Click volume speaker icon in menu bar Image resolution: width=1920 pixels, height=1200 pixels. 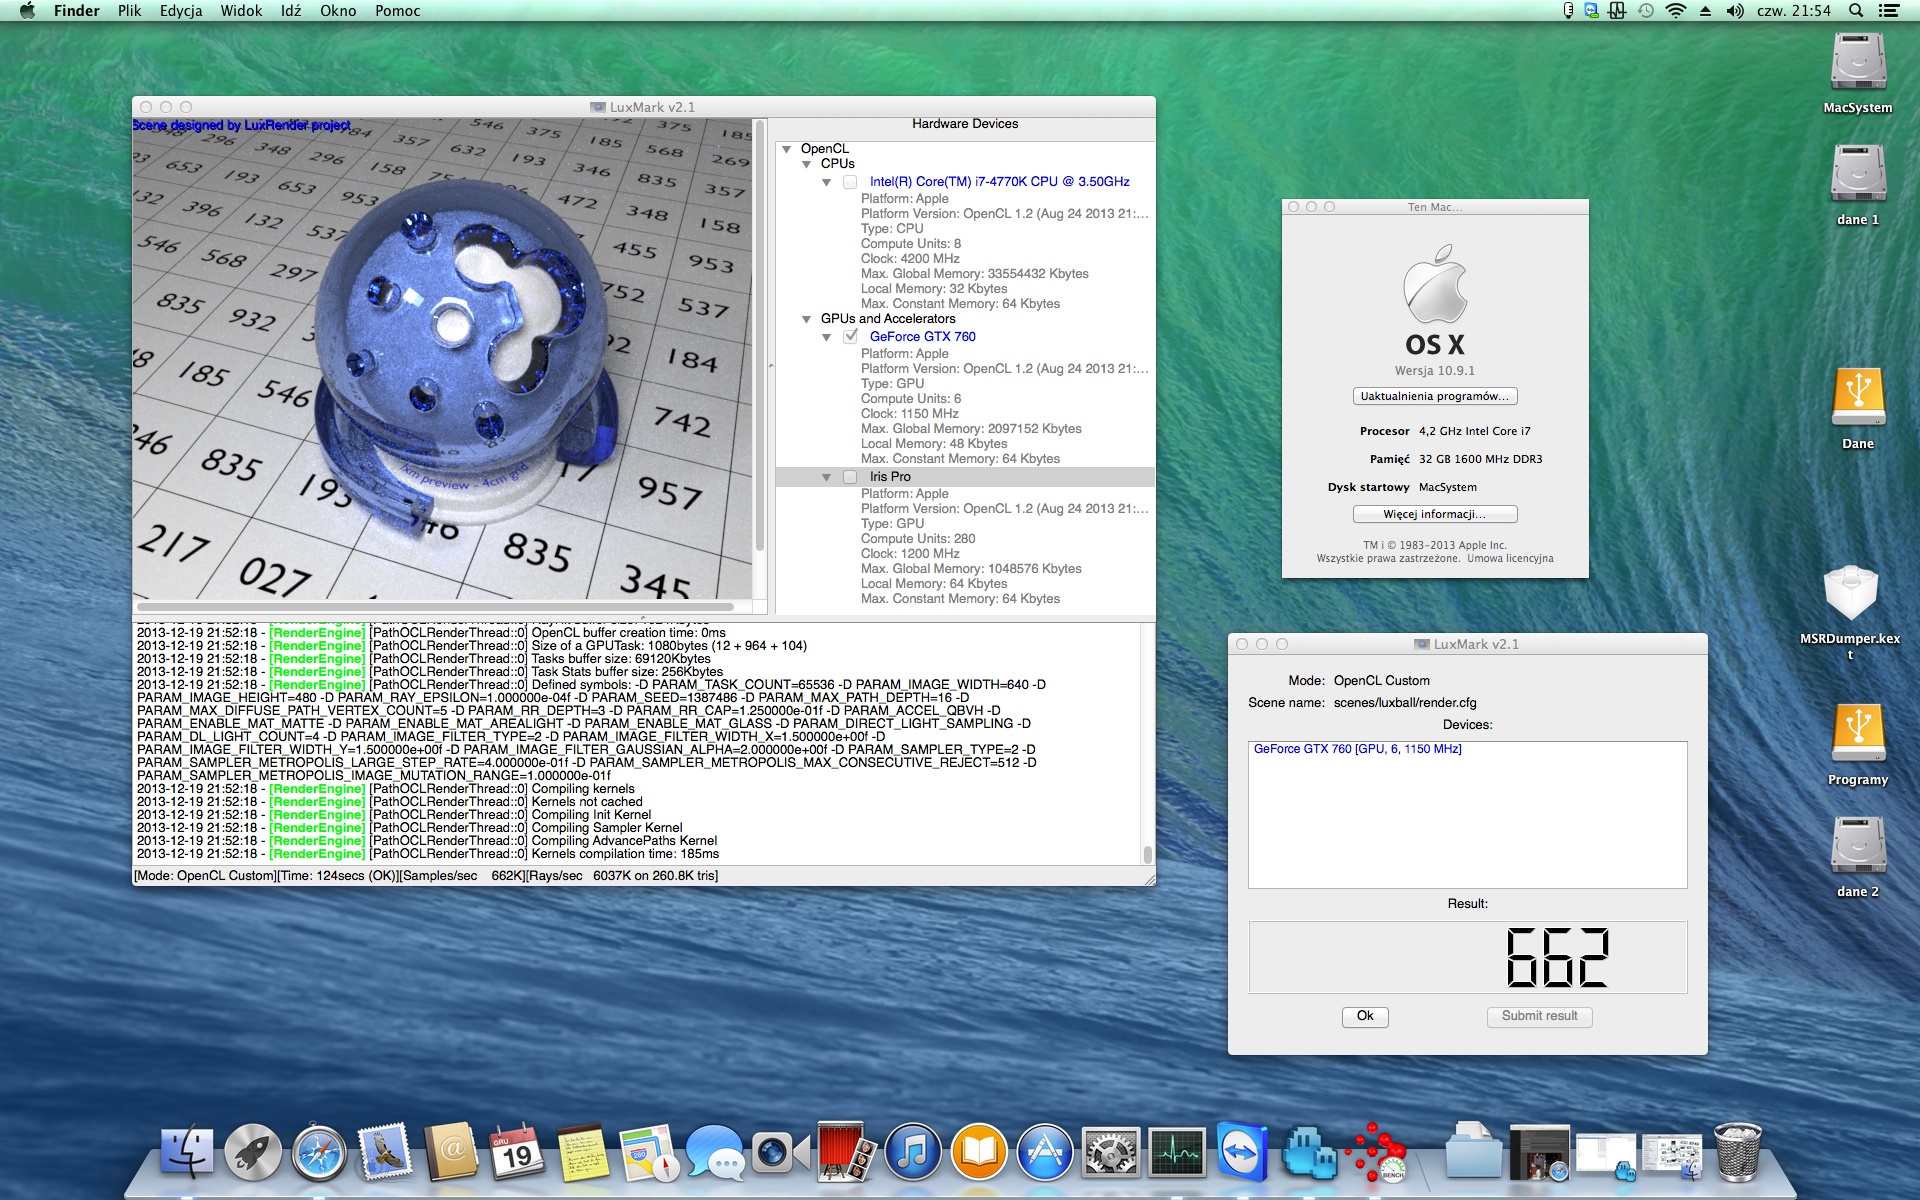tap(1735, 11)
